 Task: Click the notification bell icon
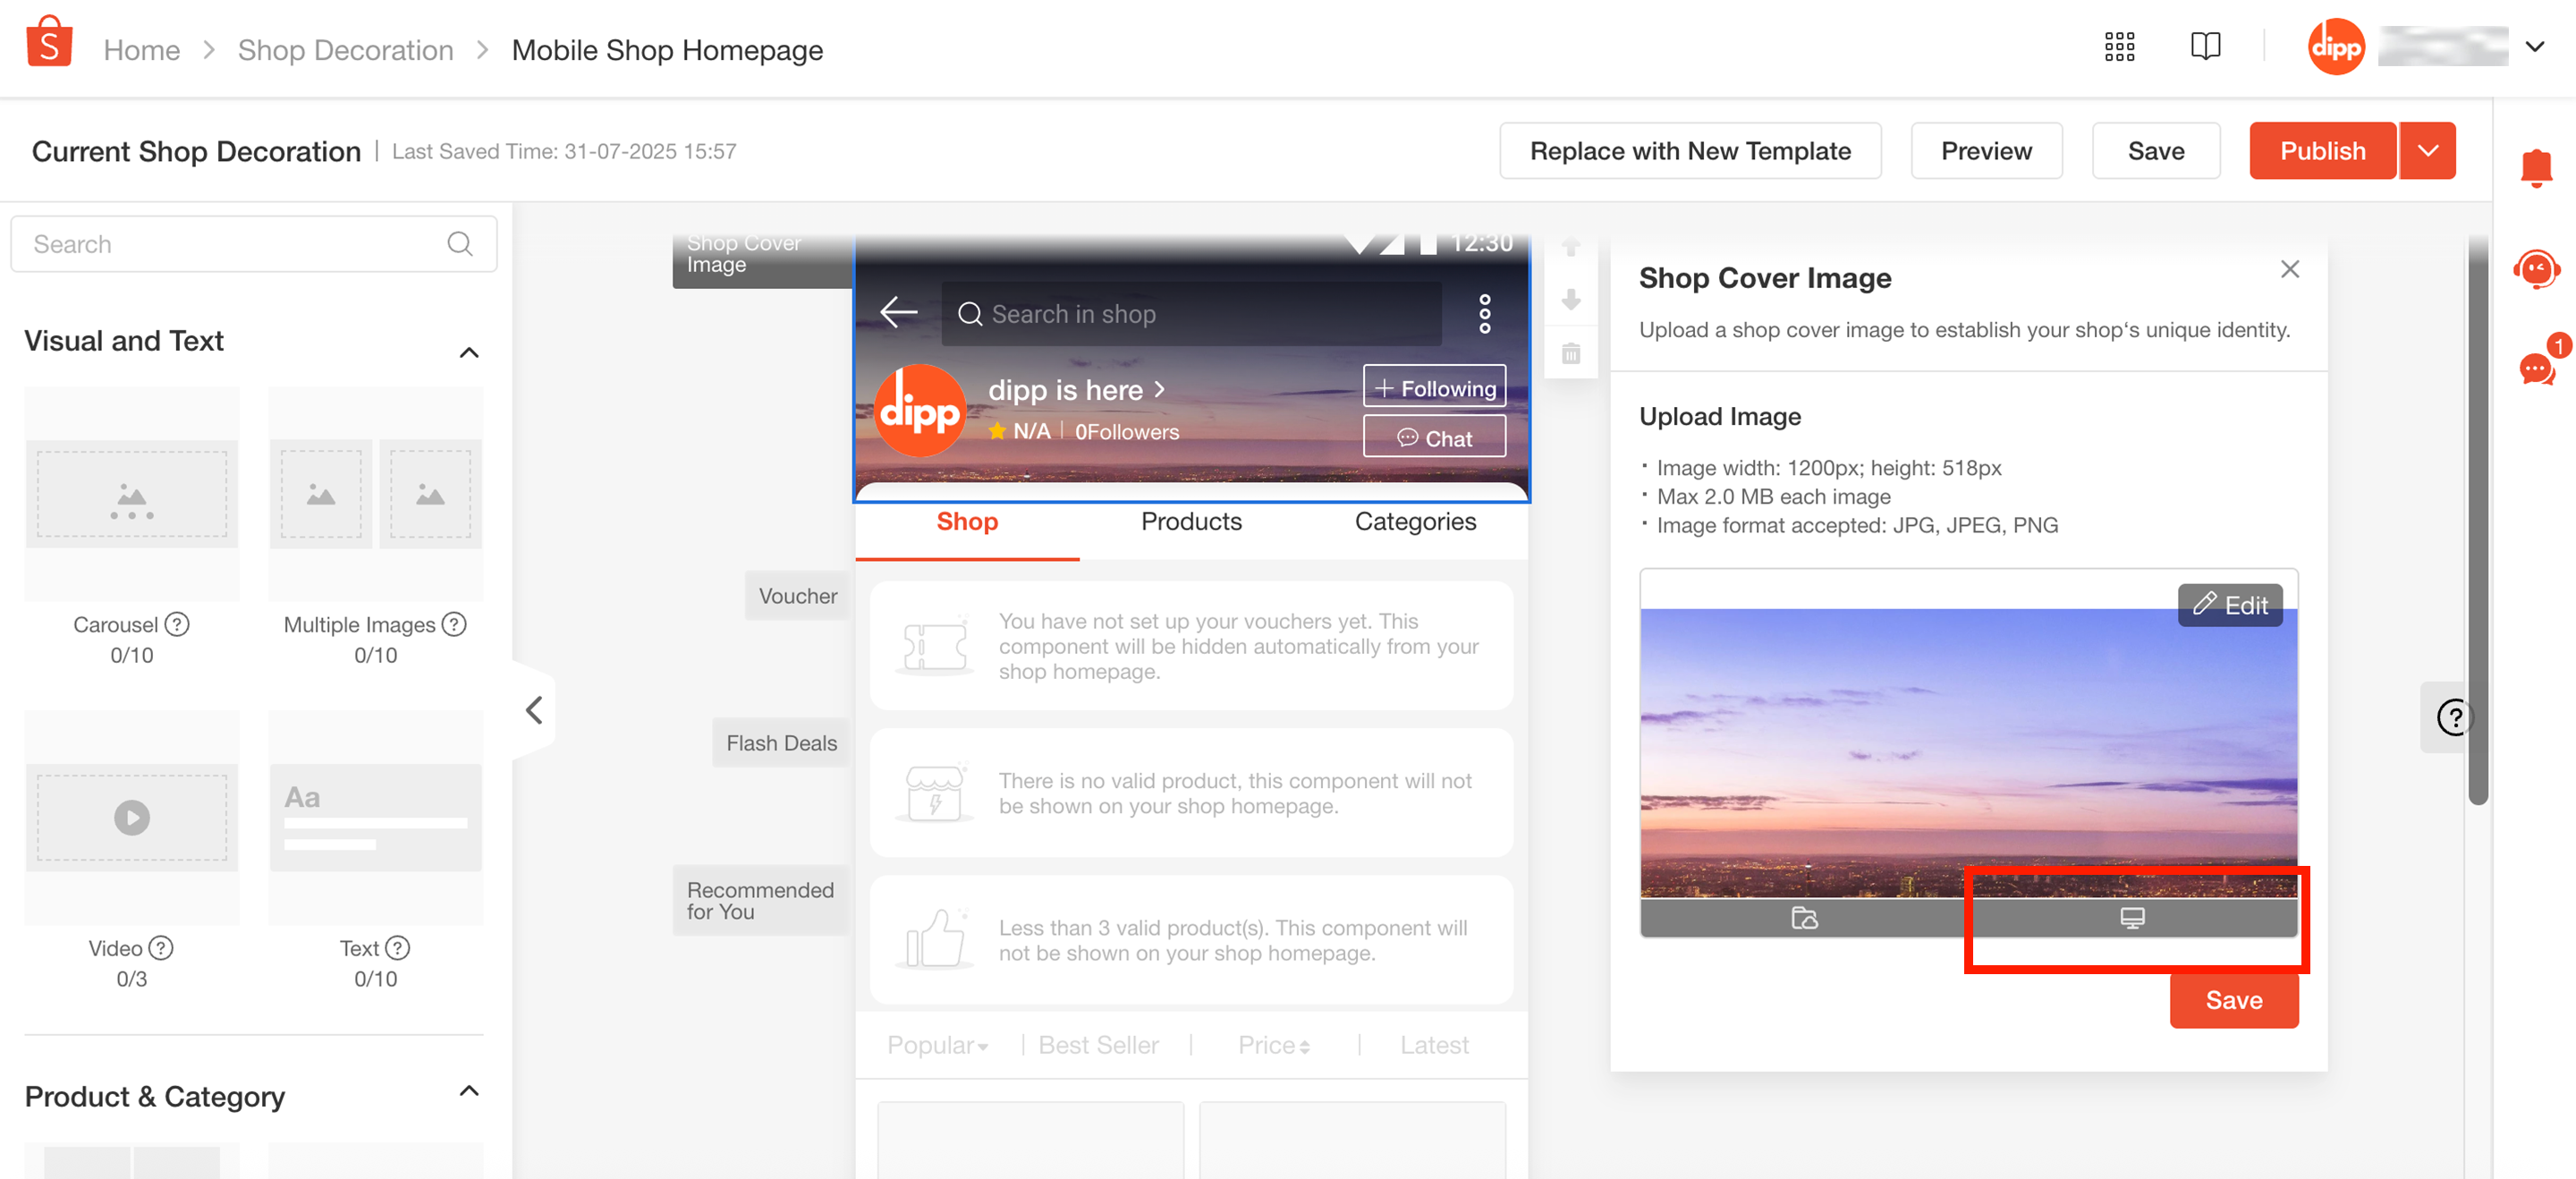(2535, 167)
